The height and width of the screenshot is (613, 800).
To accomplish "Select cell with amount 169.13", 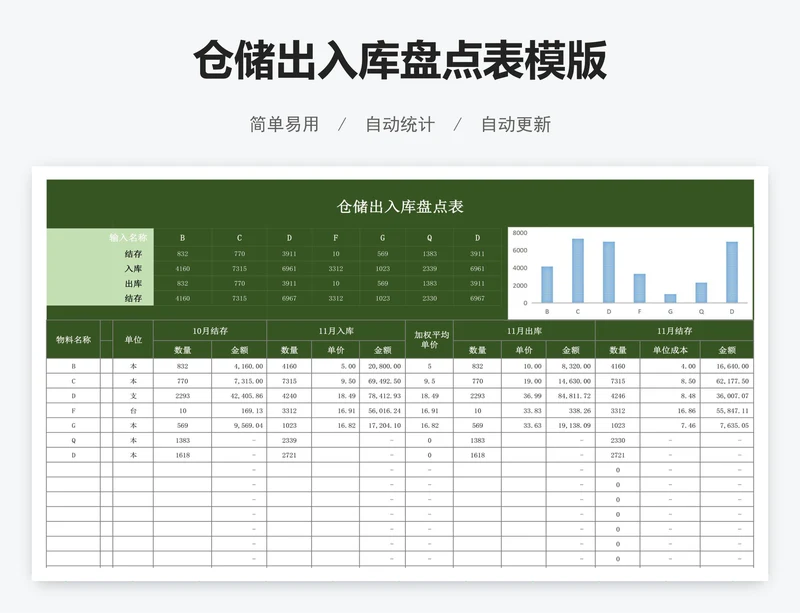I will [x=239, y=410].
